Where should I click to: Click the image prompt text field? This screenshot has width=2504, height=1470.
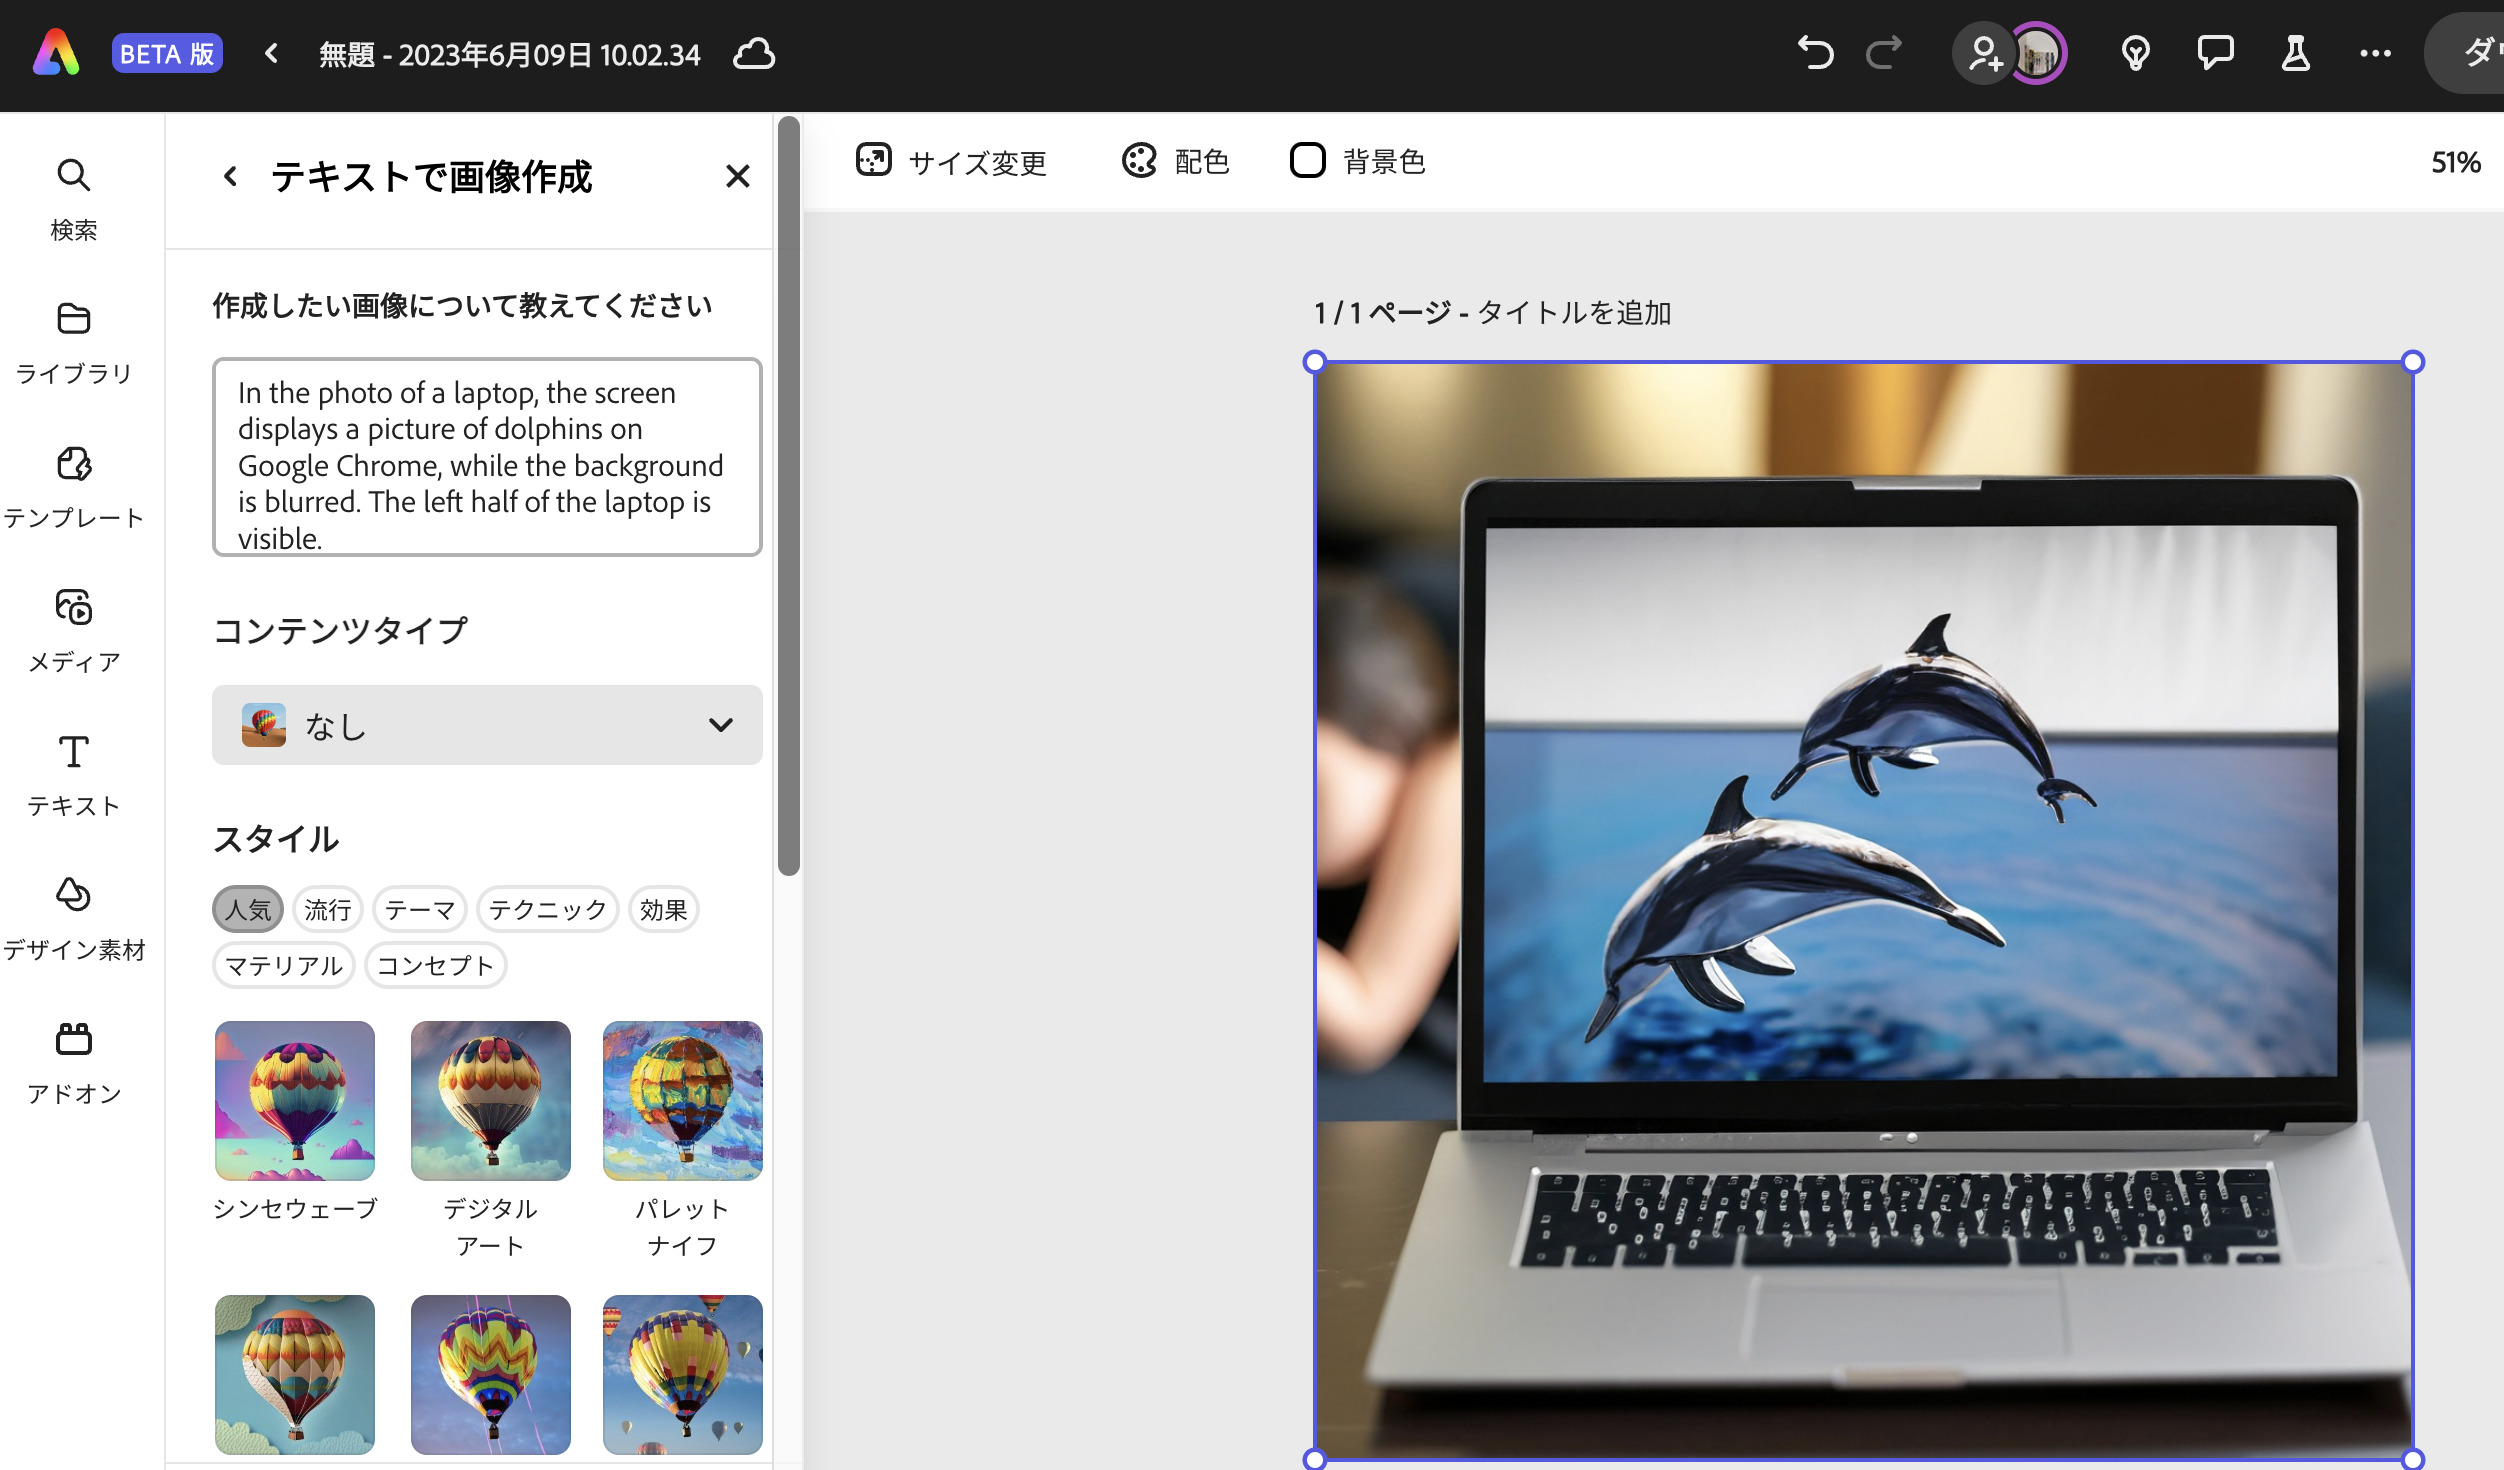pyautogui.click(x=487, y=457)
